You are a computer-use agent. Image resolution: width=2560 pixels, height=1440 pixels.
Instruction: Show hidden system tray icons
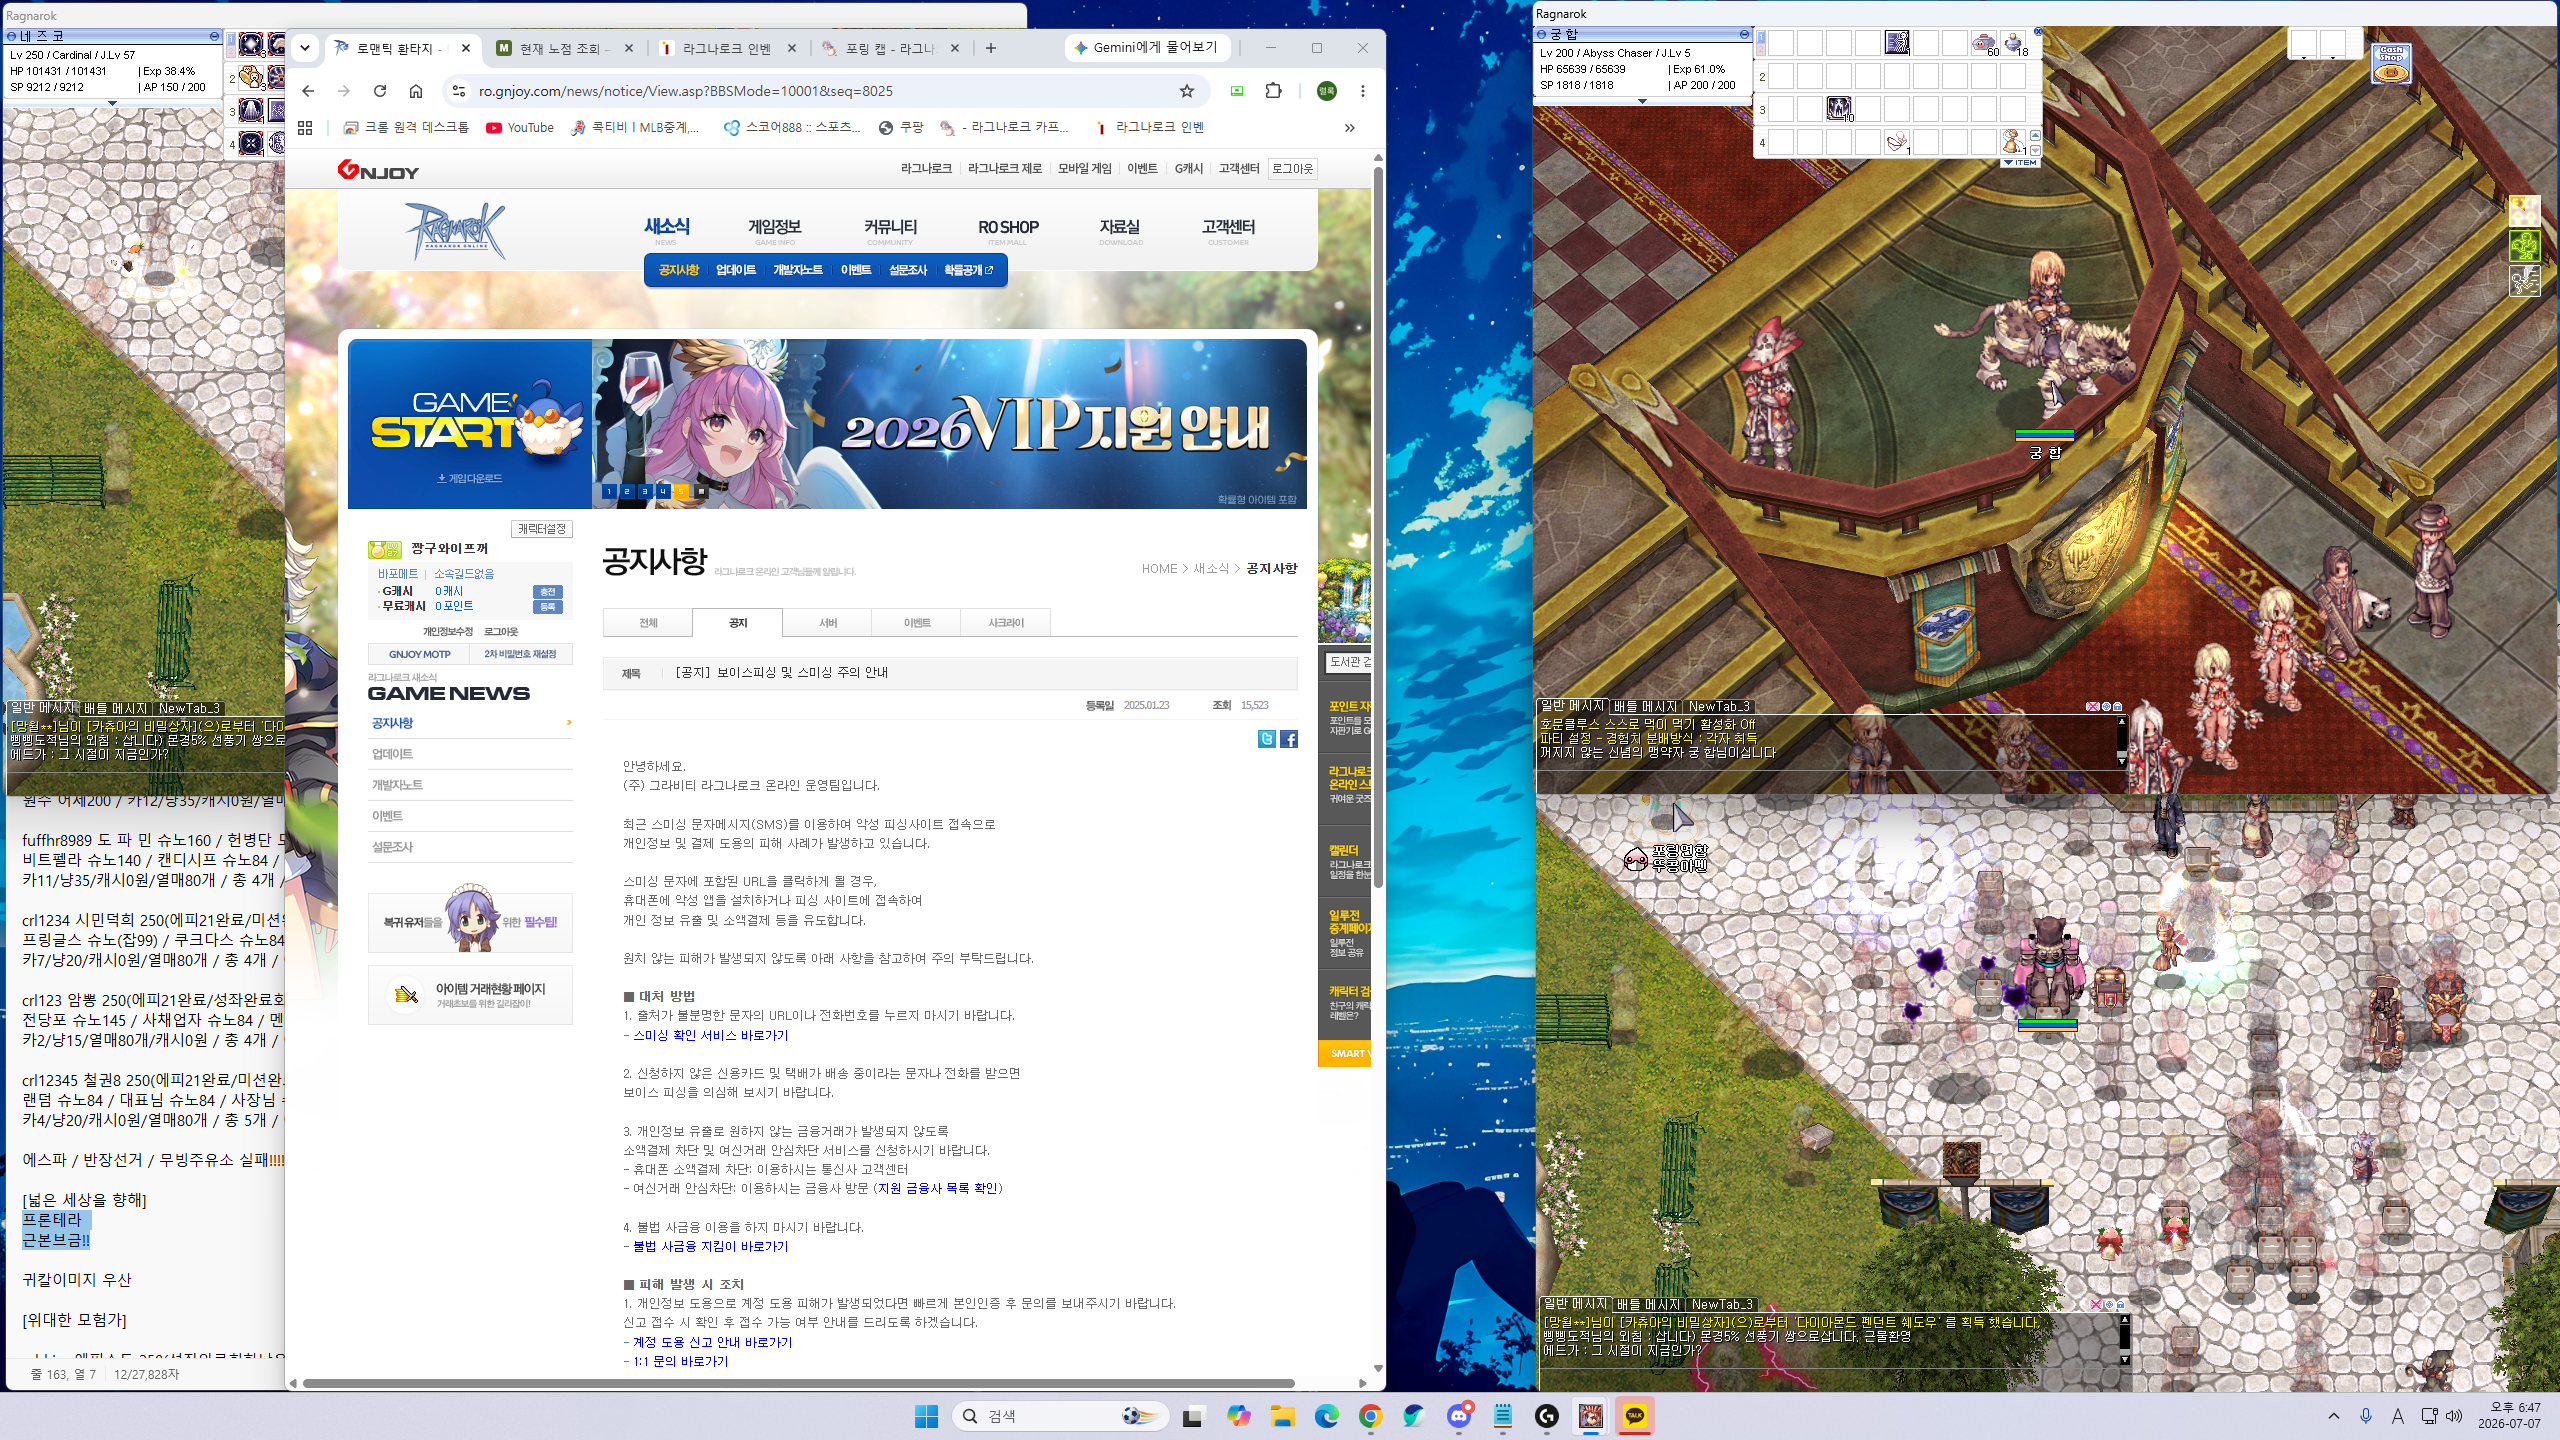tap(2334, 1415)
